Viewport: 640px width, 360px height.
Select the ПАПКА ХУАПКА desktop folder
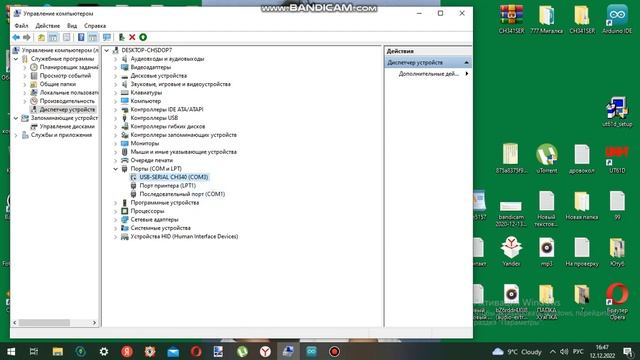click(x=547, y=301)
